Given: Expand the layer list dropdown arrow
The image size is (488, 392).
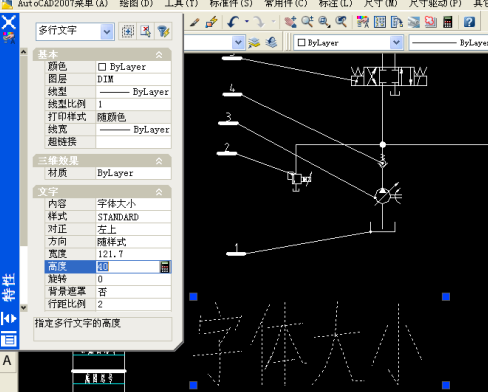Looking at the screenshot, I should tap(238, 43).
